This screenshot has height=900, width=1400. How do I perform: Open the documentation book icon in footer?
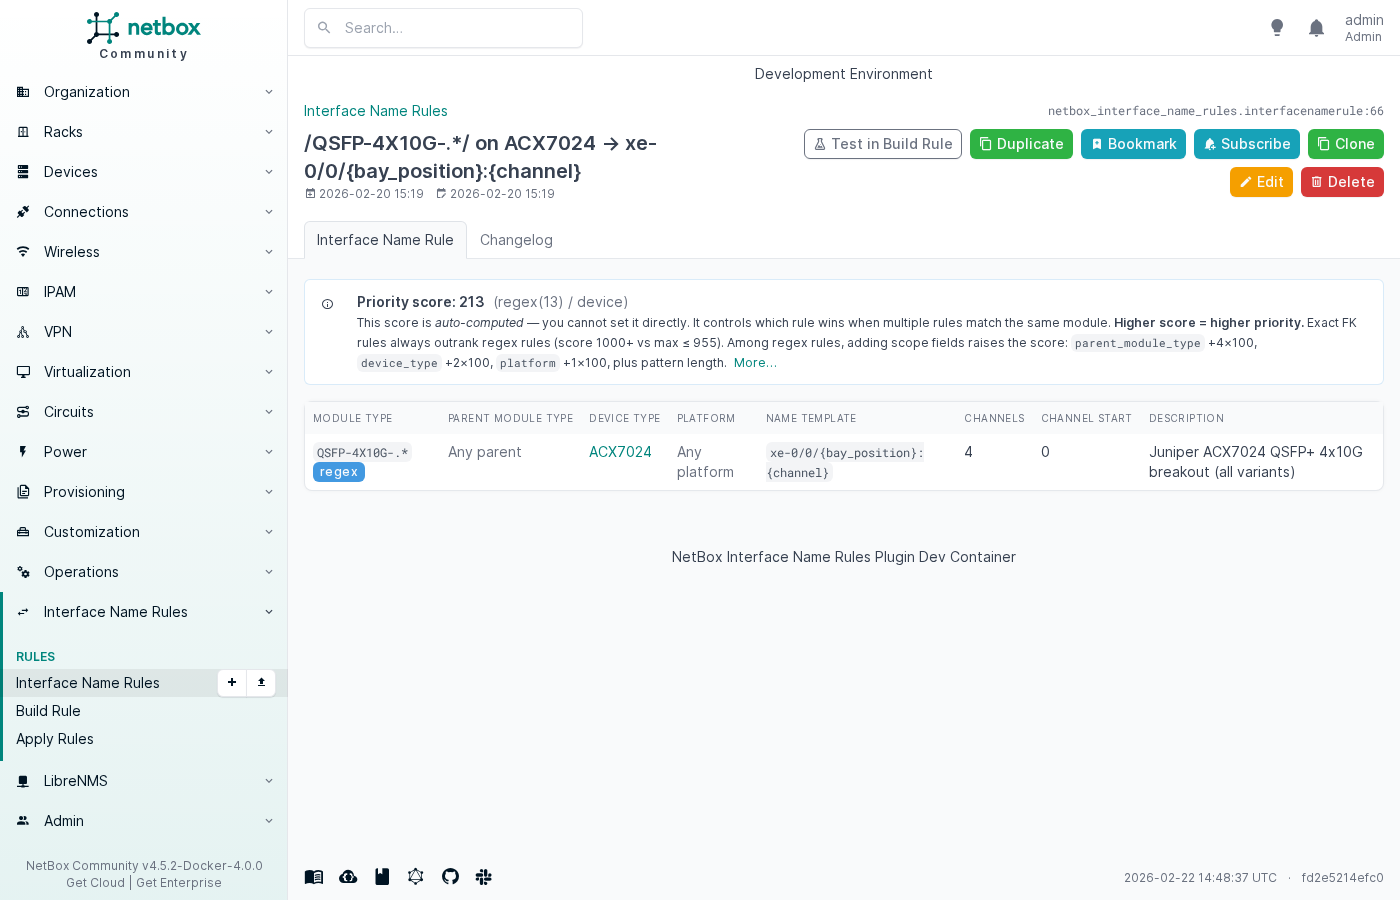314,877
